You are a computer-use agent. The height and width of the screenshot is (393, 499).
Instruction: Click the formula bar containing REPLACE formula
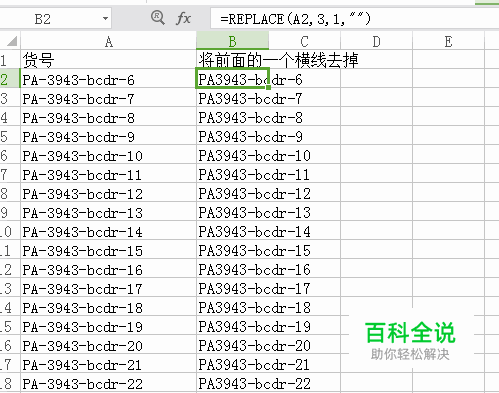point(355,19)
